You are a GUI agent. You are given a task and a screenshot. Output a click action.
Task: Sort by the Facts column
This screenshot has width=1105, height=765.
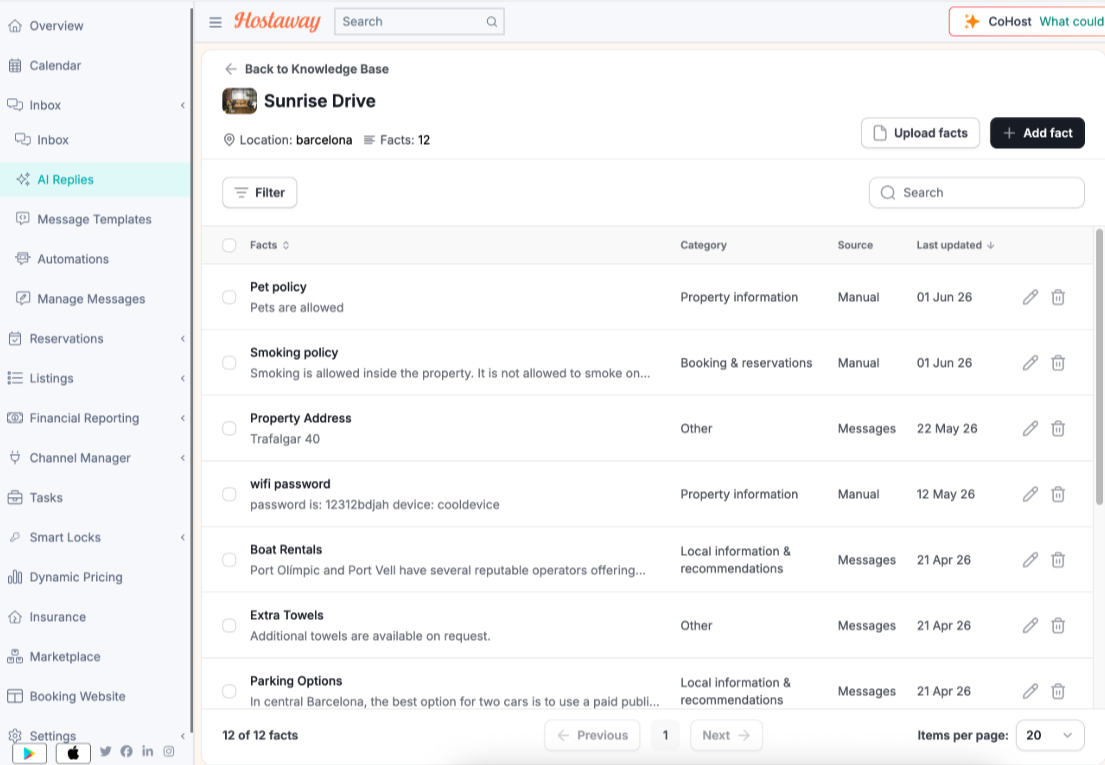[x=269, y=245]
